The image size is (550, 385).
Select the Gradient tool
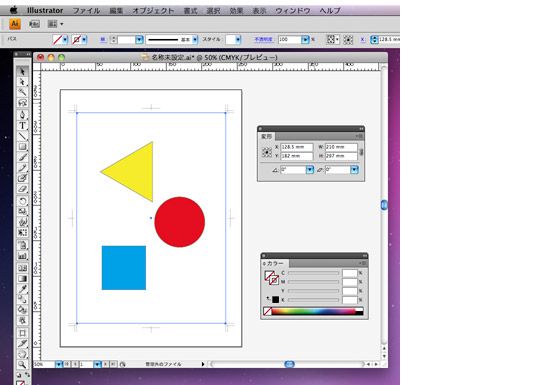[22, 279]
